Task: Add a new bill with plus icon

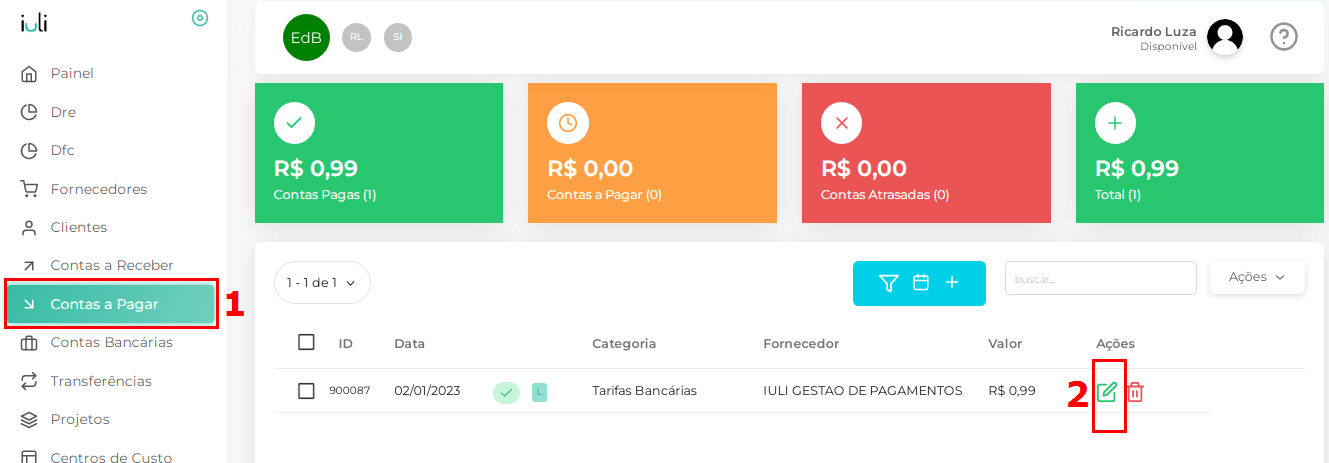Action: click(952, 283)
